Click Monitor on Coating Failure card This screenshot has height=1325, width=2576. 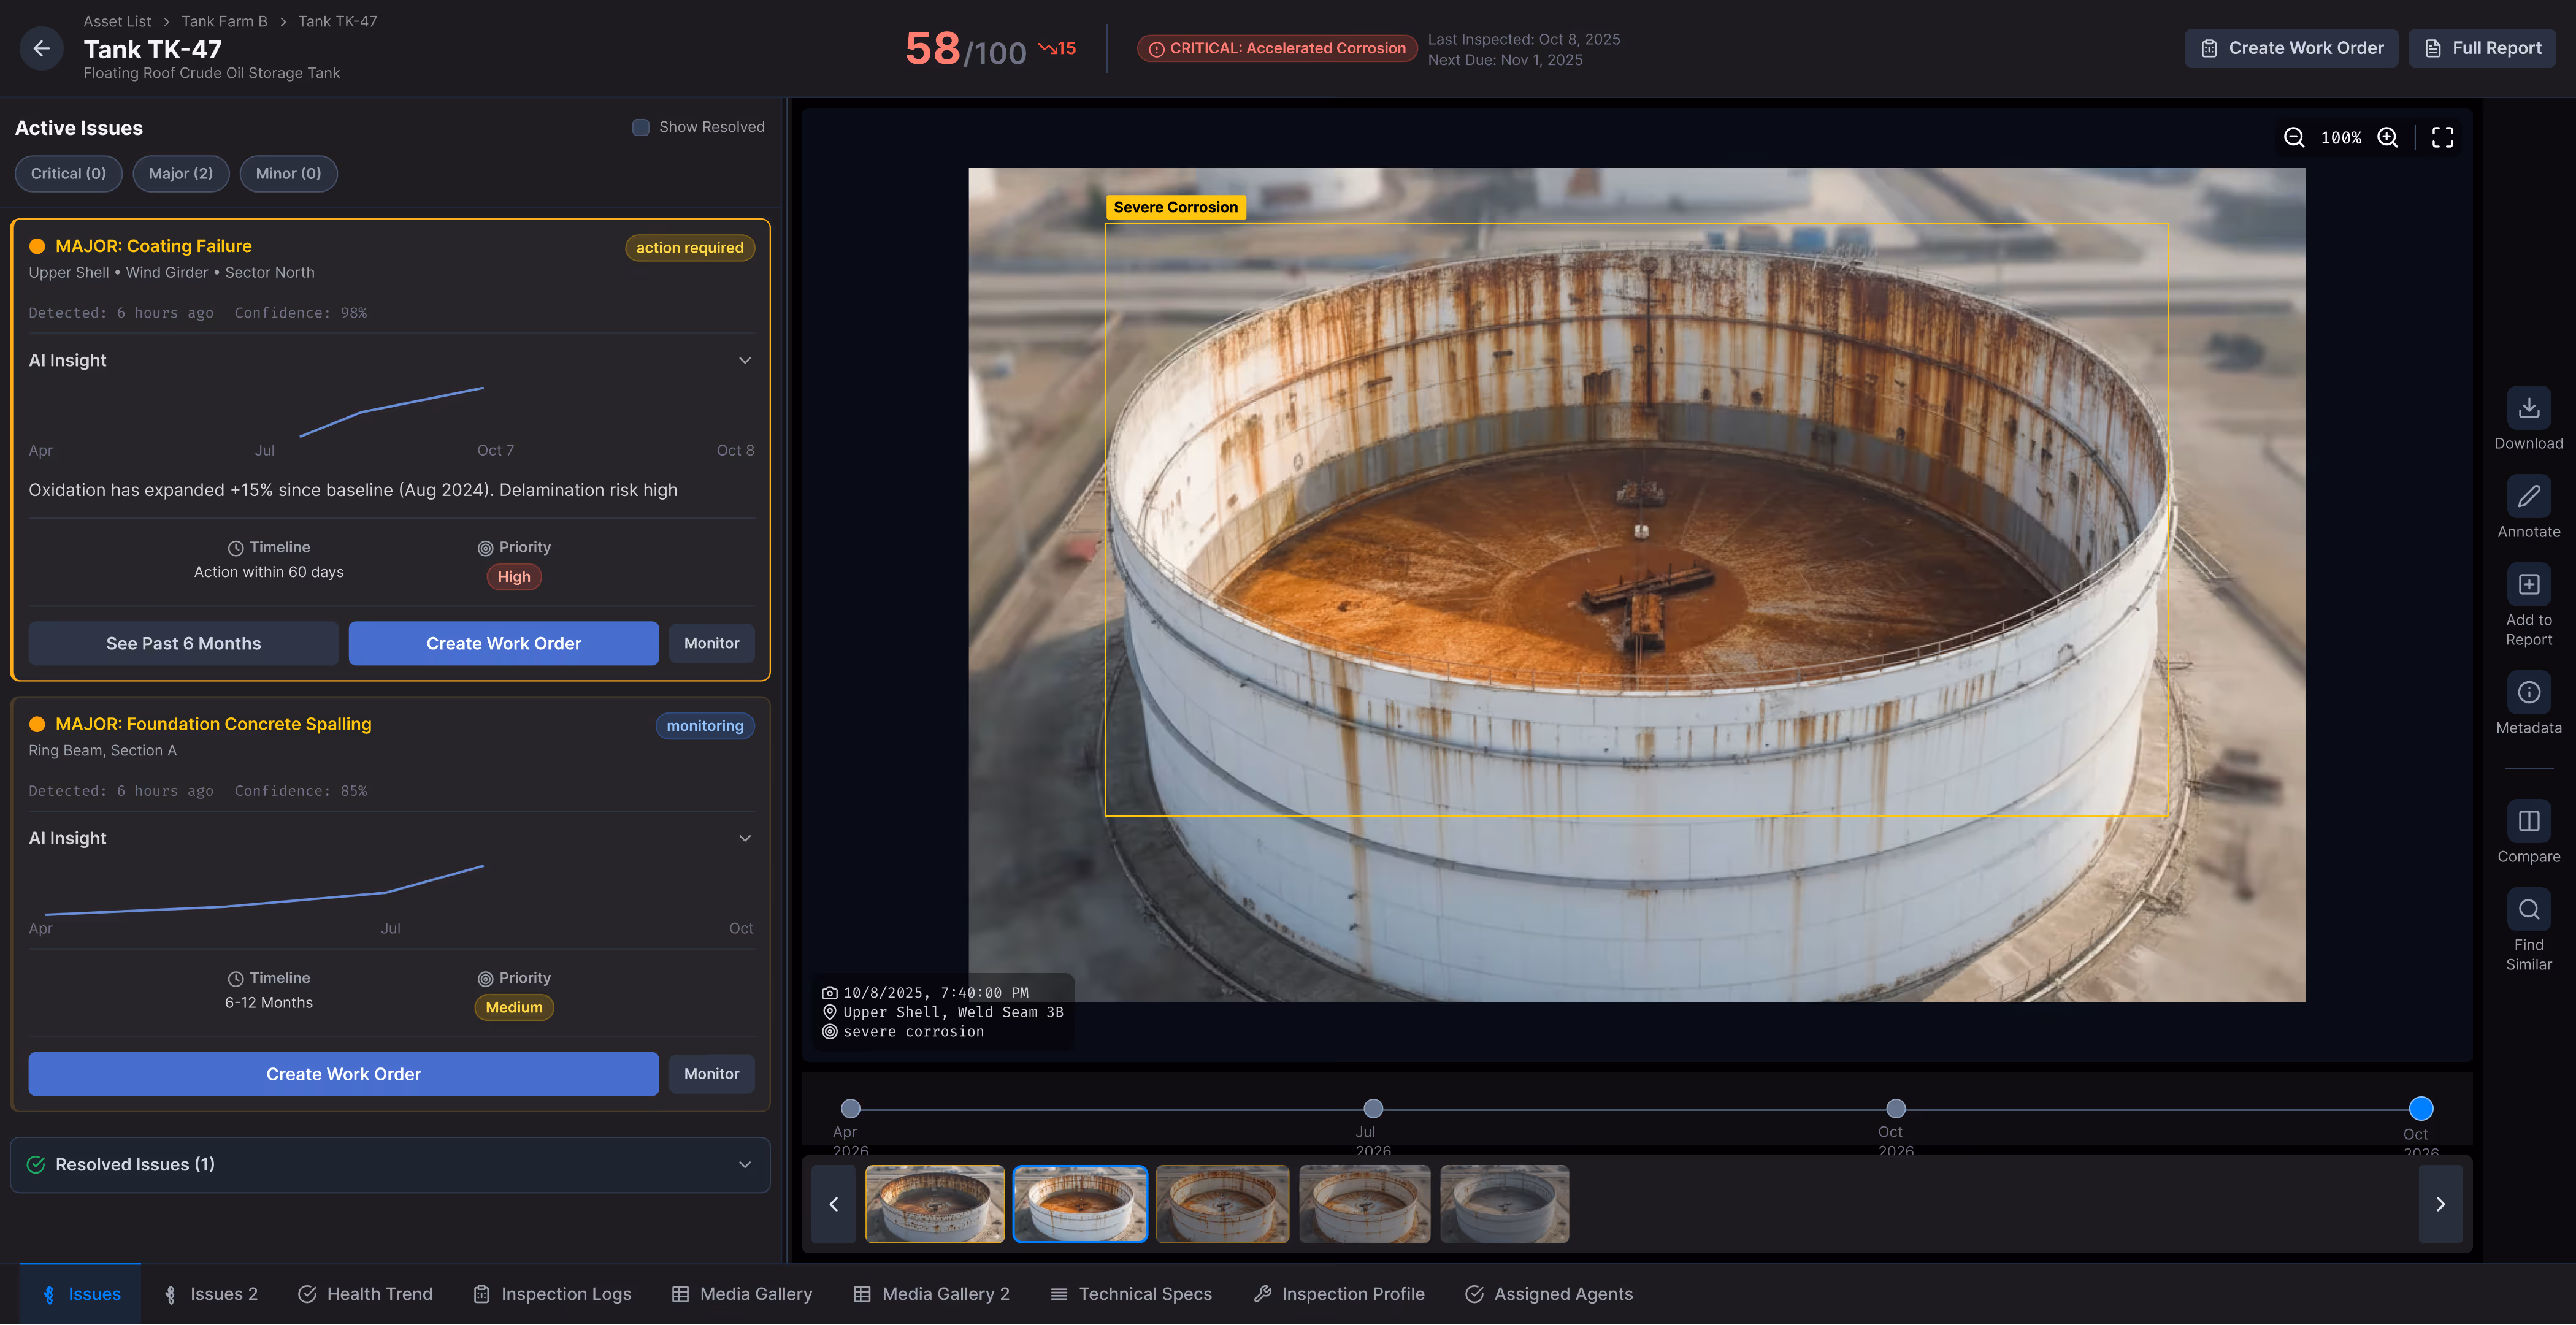point(711,644)
